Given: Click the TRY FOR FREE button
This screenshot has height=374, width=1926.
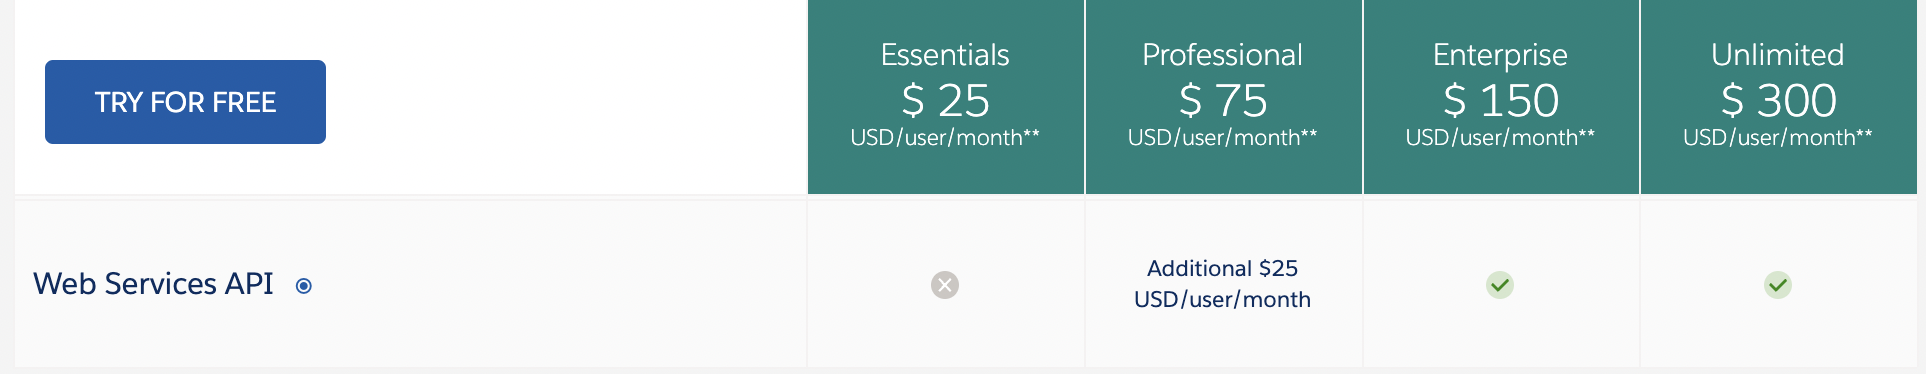Looking at the screenshot, I should 185,102.
